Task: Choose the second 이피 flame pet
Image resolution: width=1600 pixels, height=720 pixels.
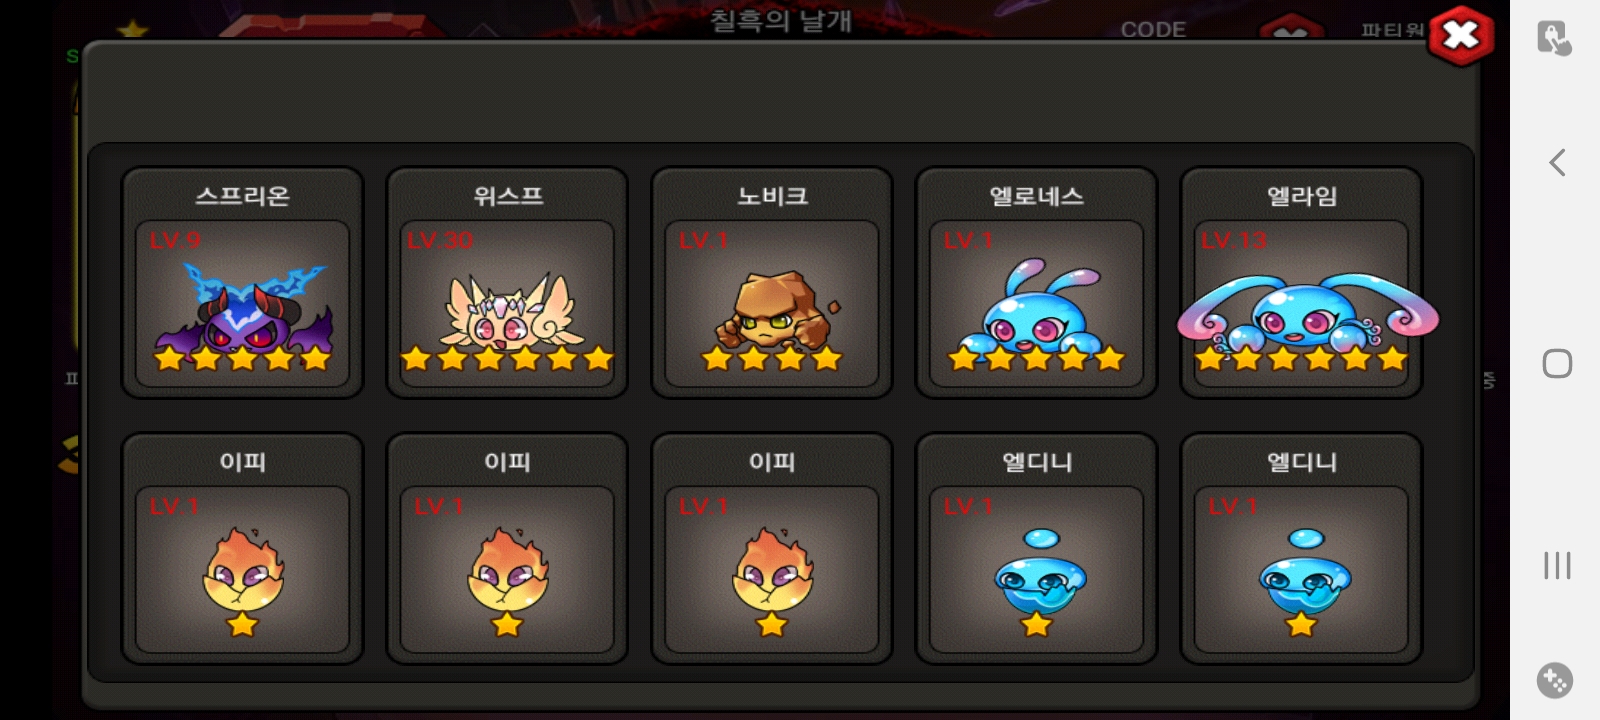Action: (507, 548)
